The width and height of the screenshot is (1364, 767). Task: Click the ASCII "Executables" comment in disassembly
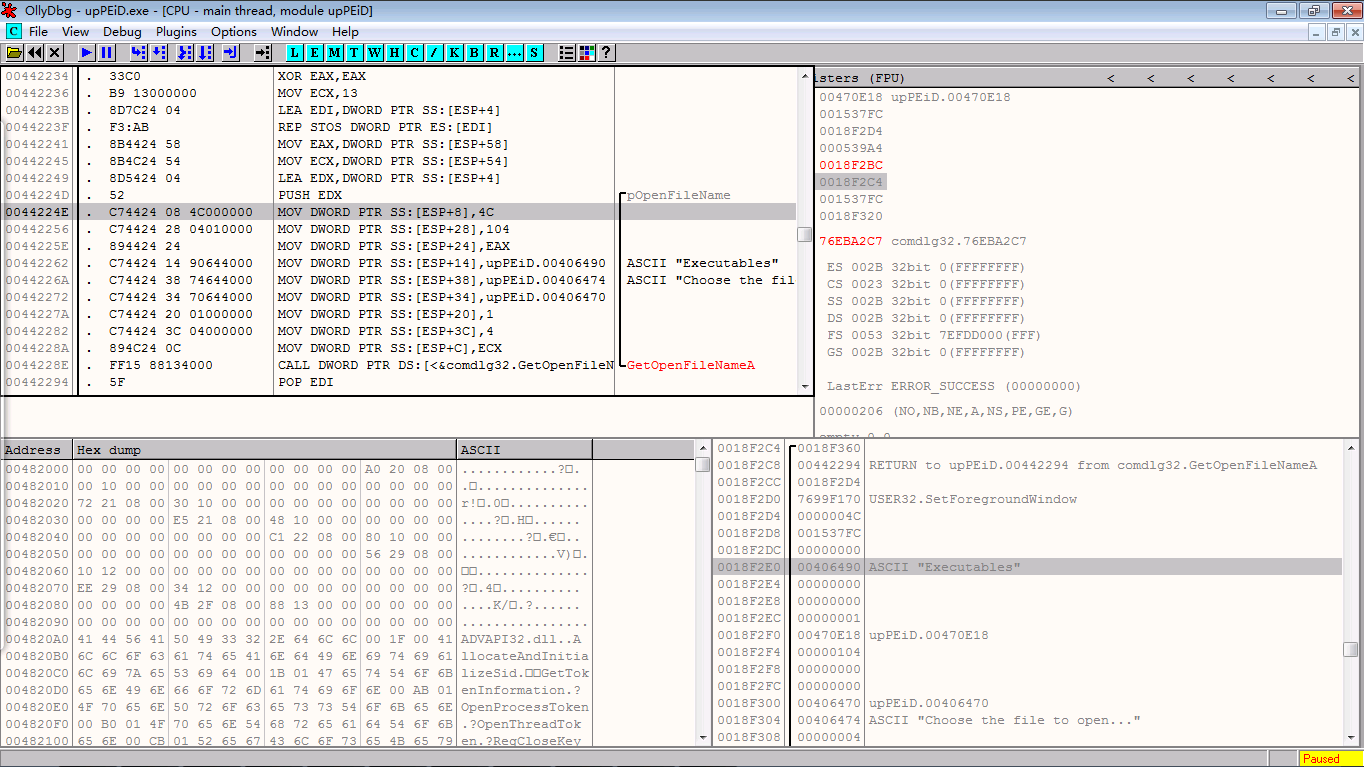[x=703, y=263]
